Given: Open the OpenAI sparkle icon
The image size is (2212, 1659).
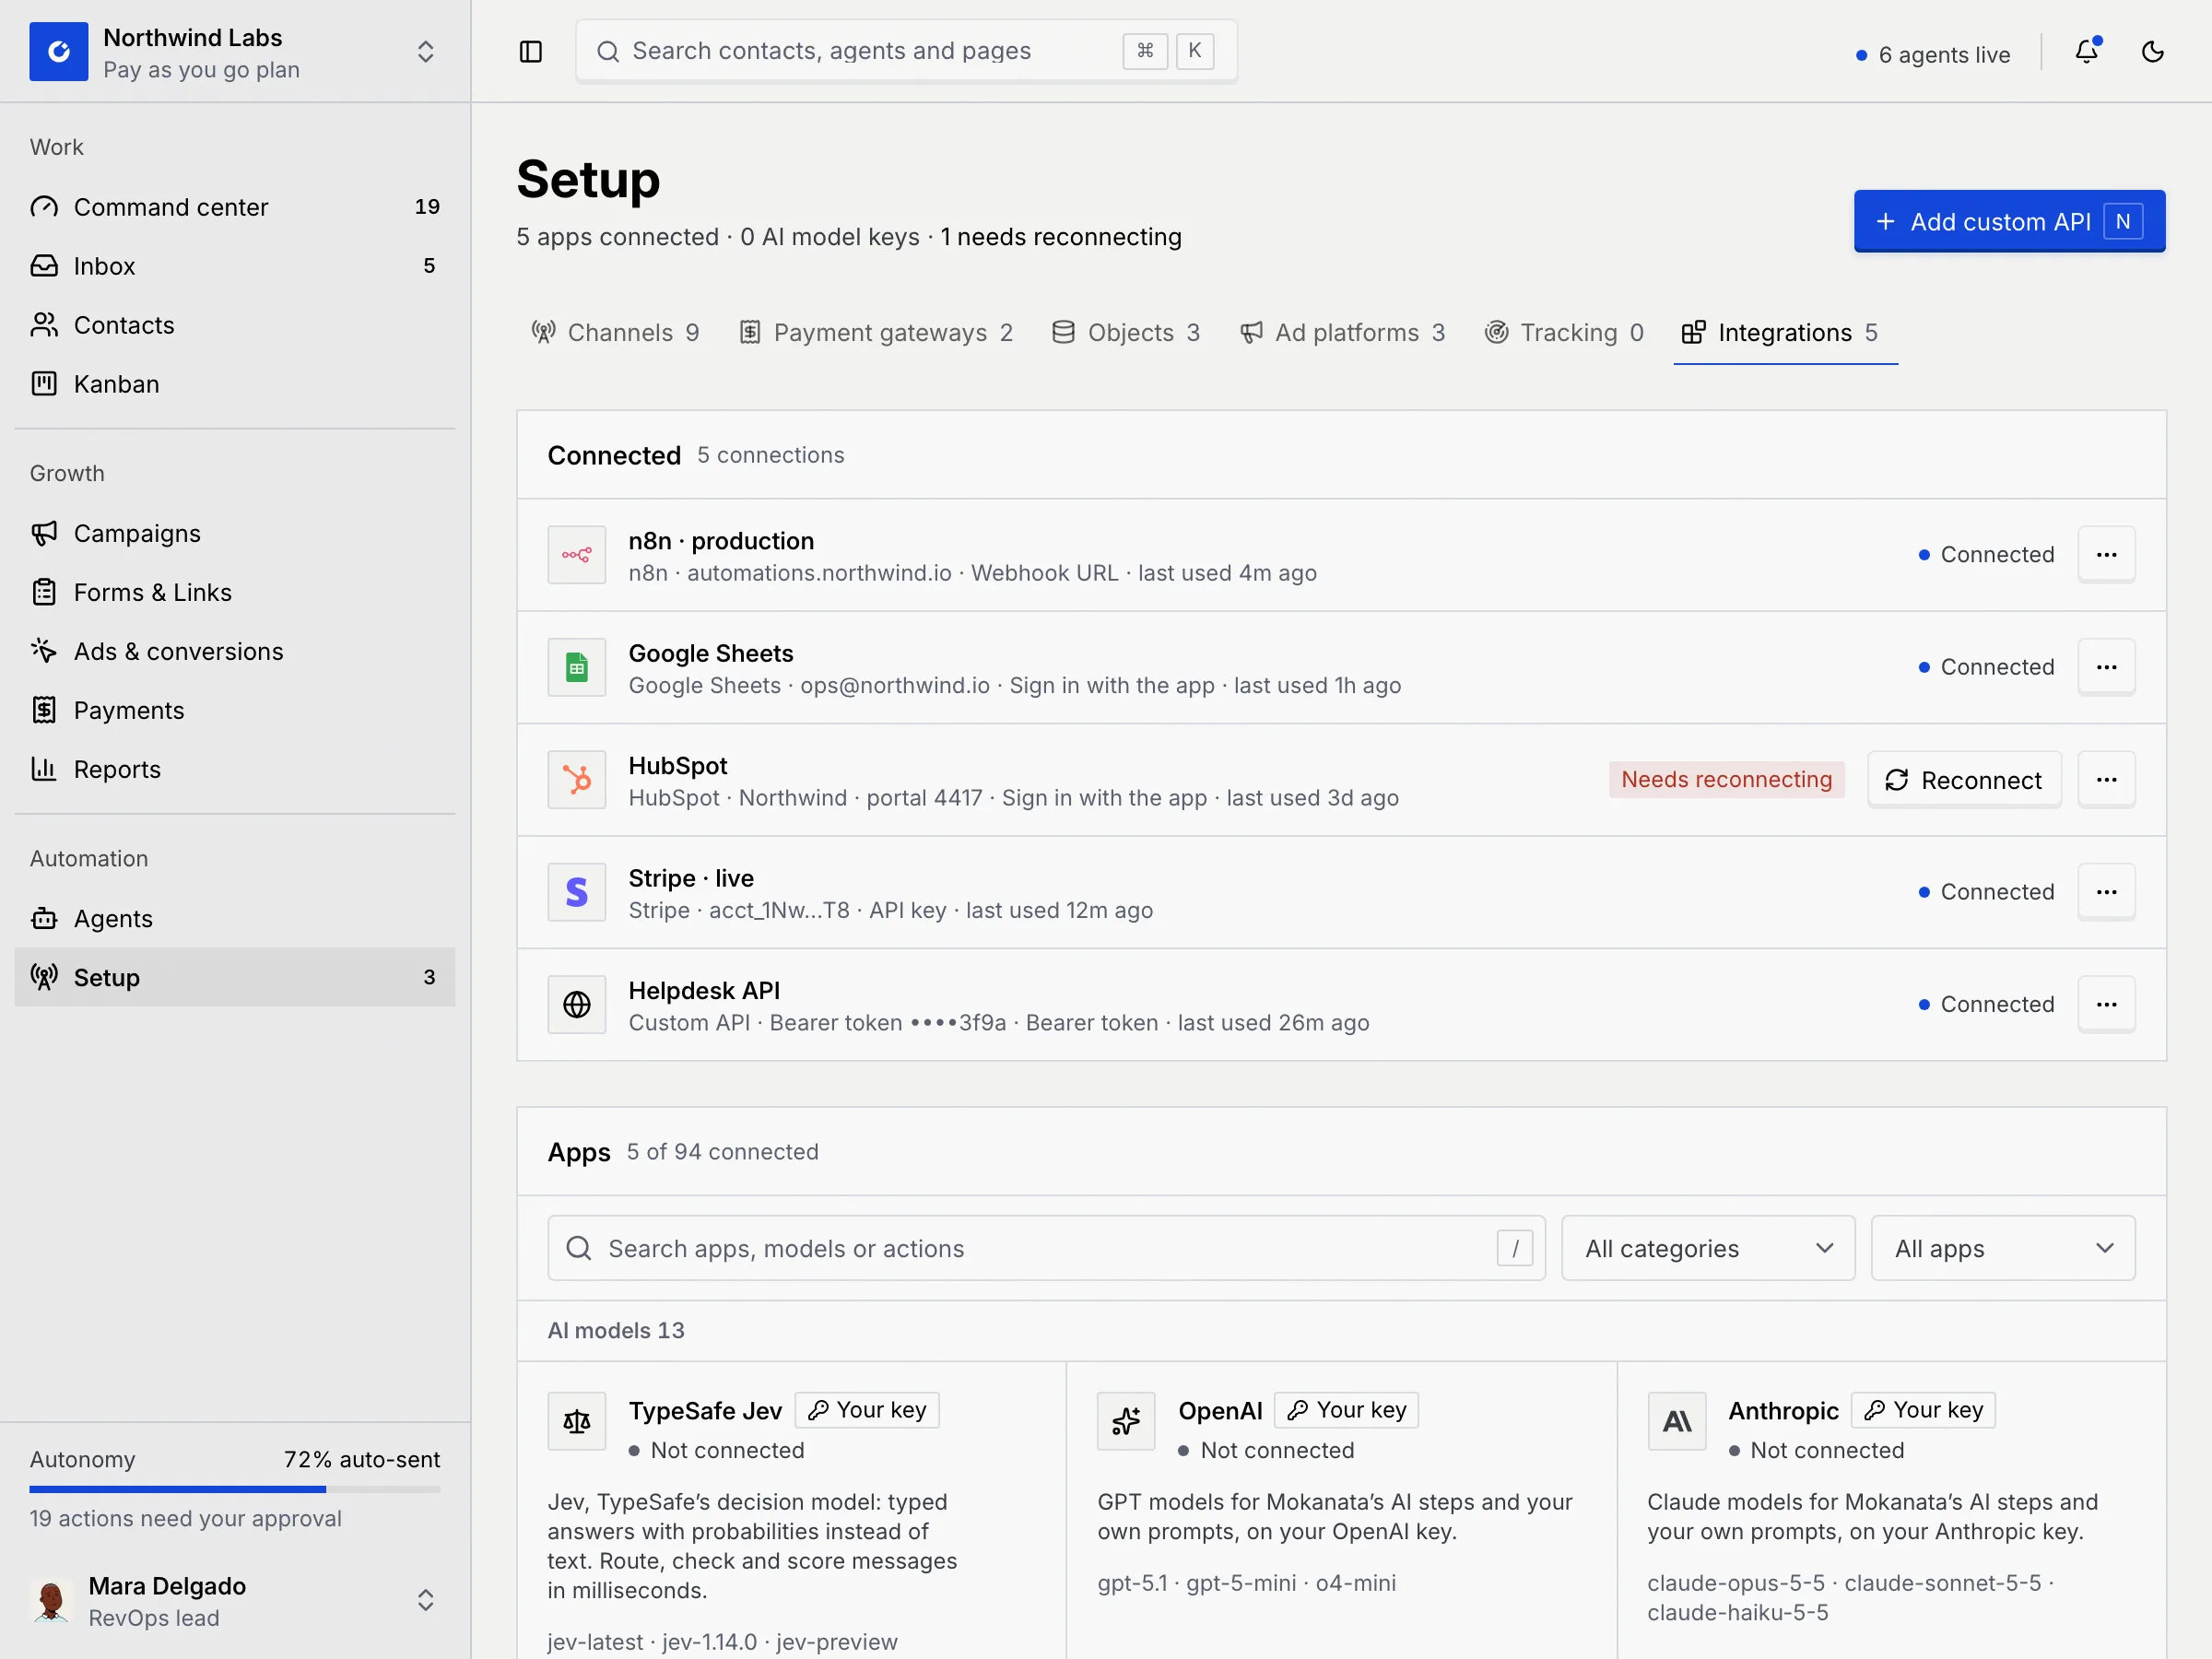Looking at the screenshot, I should pos(1126,1421).
